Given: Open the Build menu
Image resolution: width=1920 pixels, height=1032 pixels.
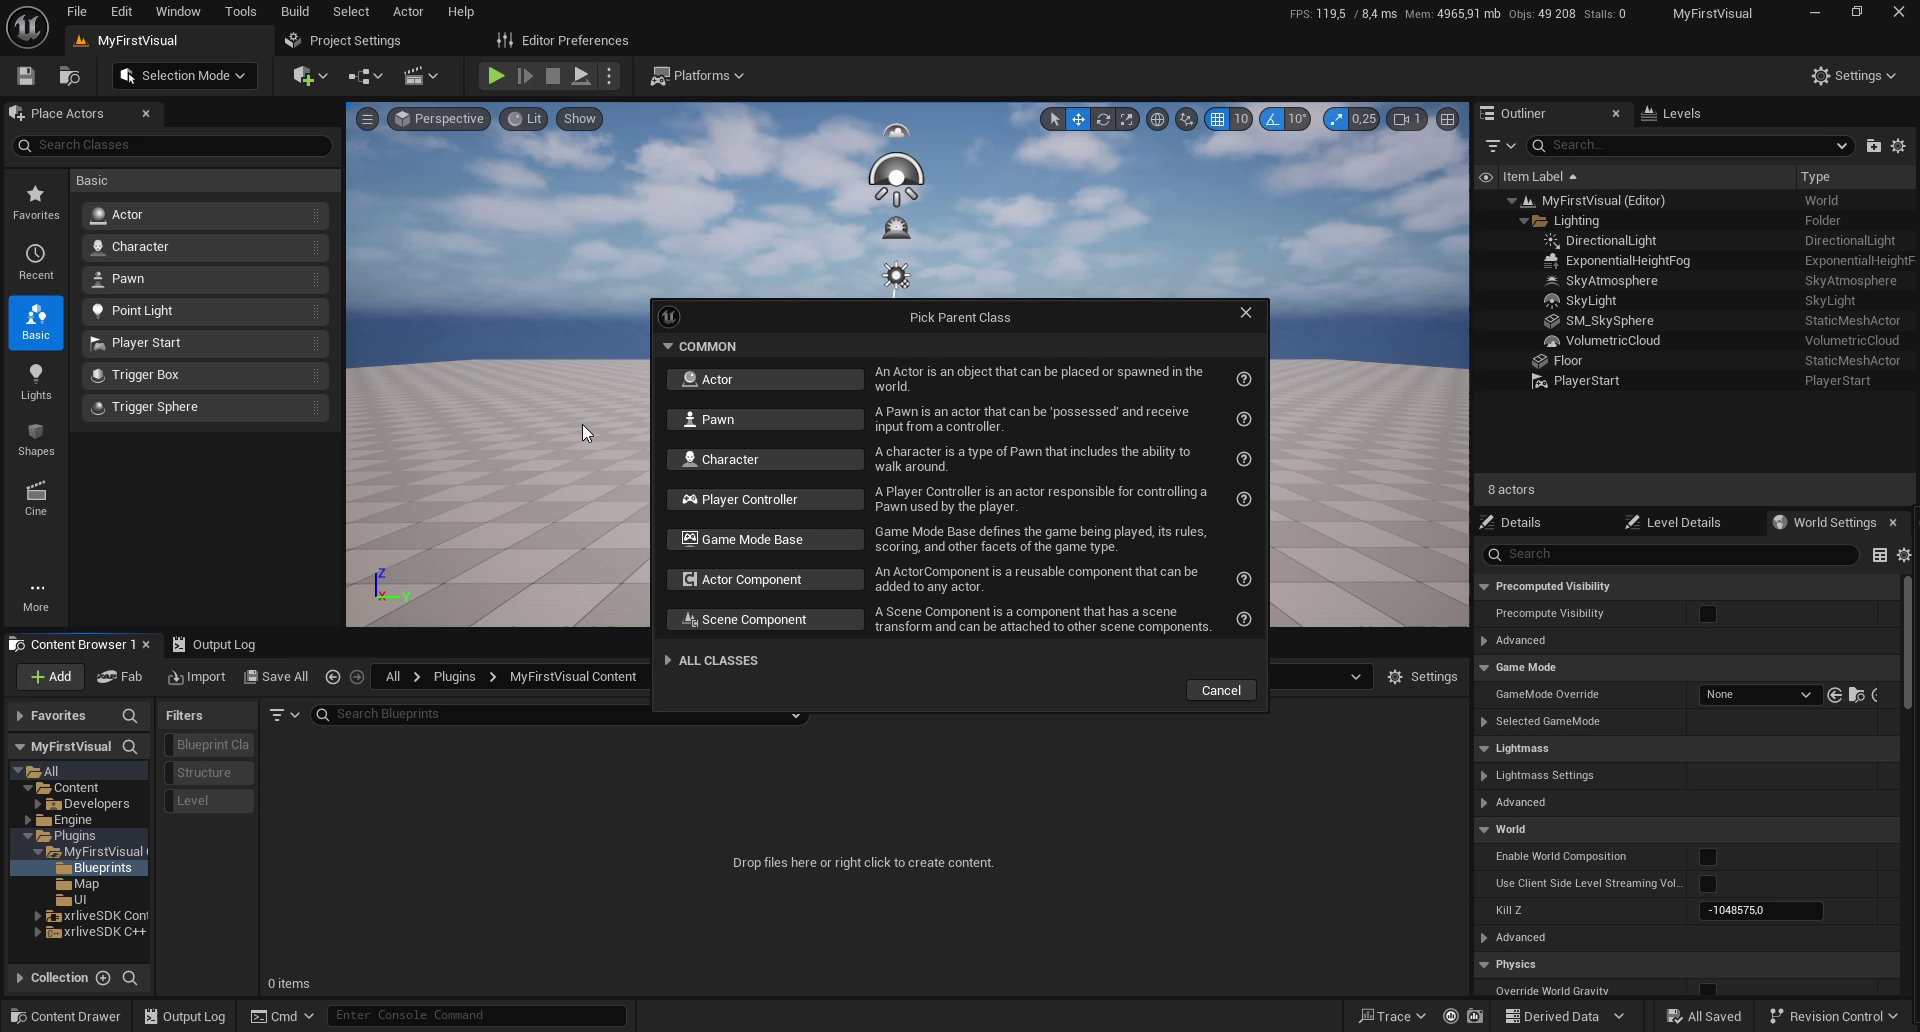Looking at the screenshot, I should 294,12.
